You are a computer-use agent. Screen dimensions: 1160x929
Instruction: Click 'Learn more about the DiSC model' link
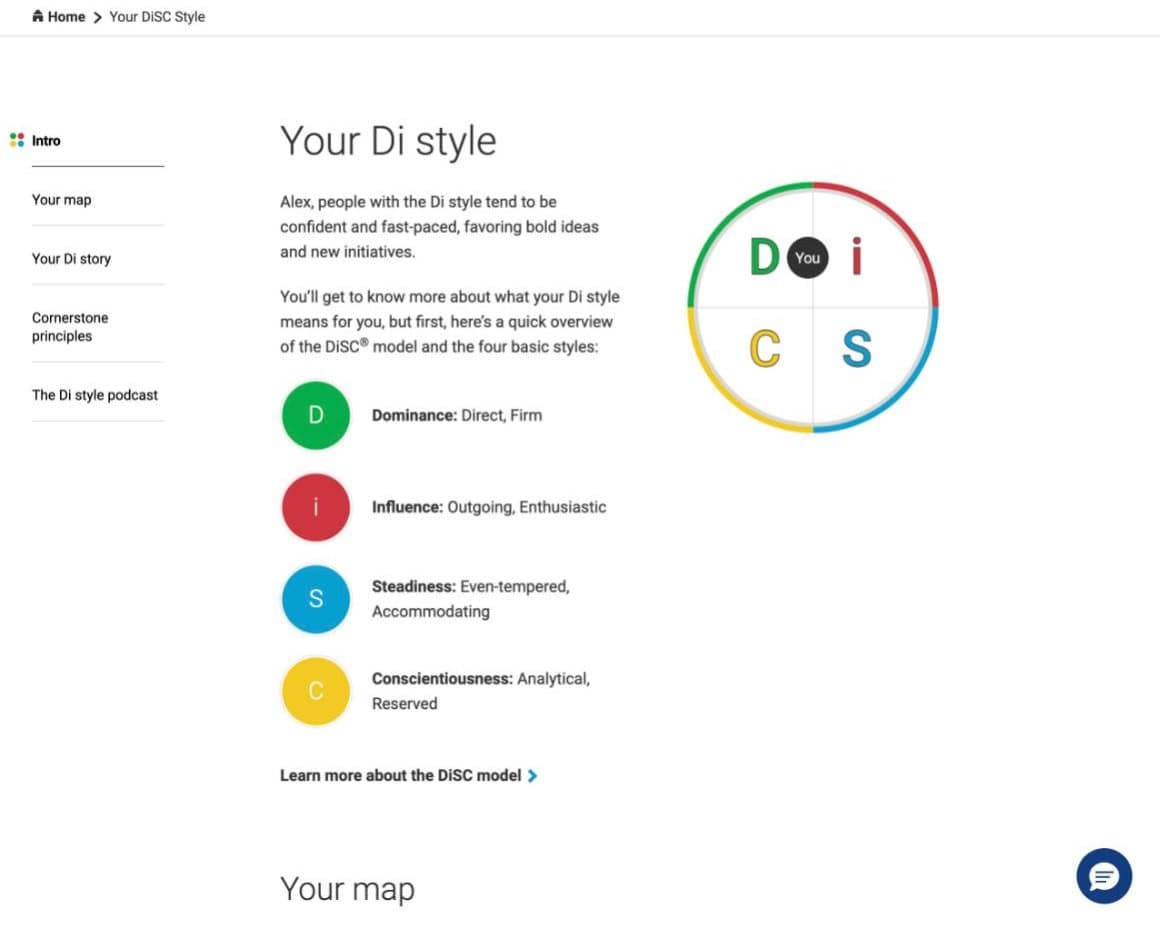point(400,775)
